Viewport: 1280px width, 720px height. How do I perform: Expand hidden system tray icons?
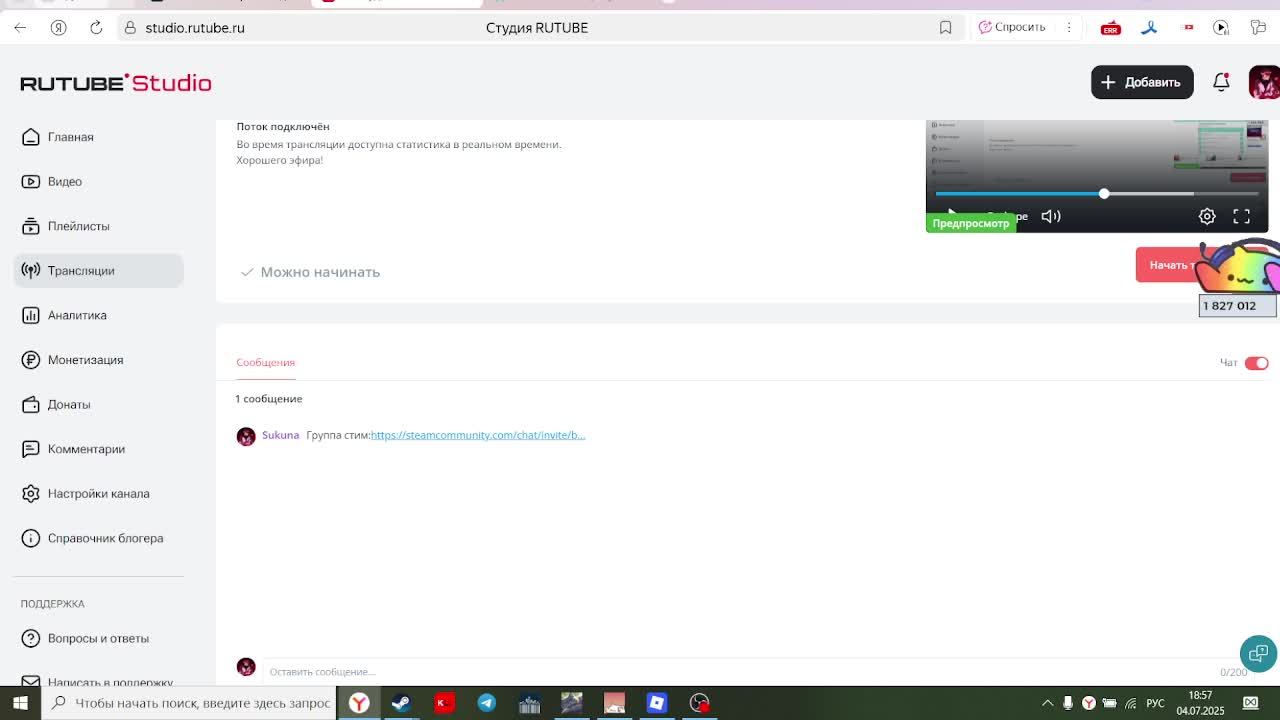click(x=1047, y=703)
